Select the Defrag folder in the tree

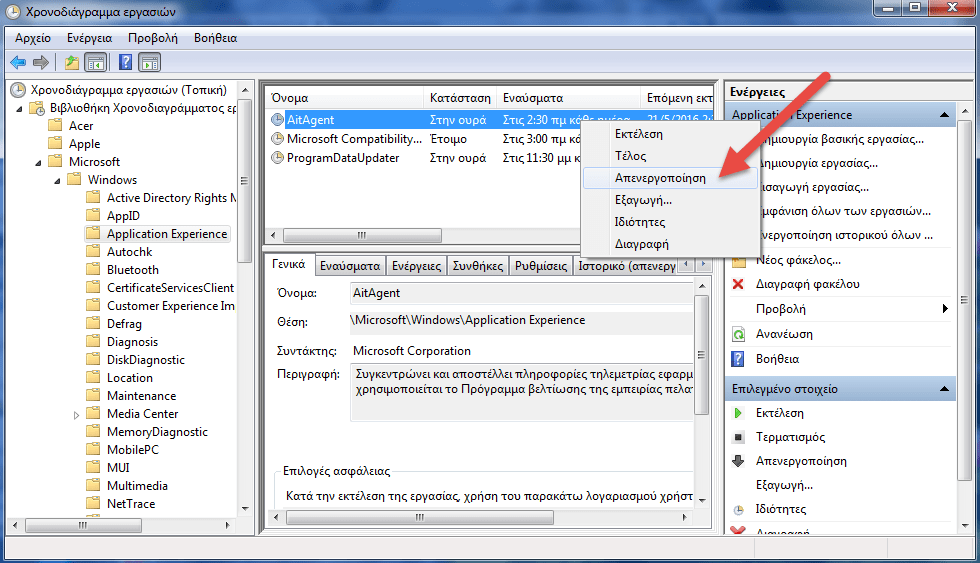pyautogui.click(x=124, y=324)
